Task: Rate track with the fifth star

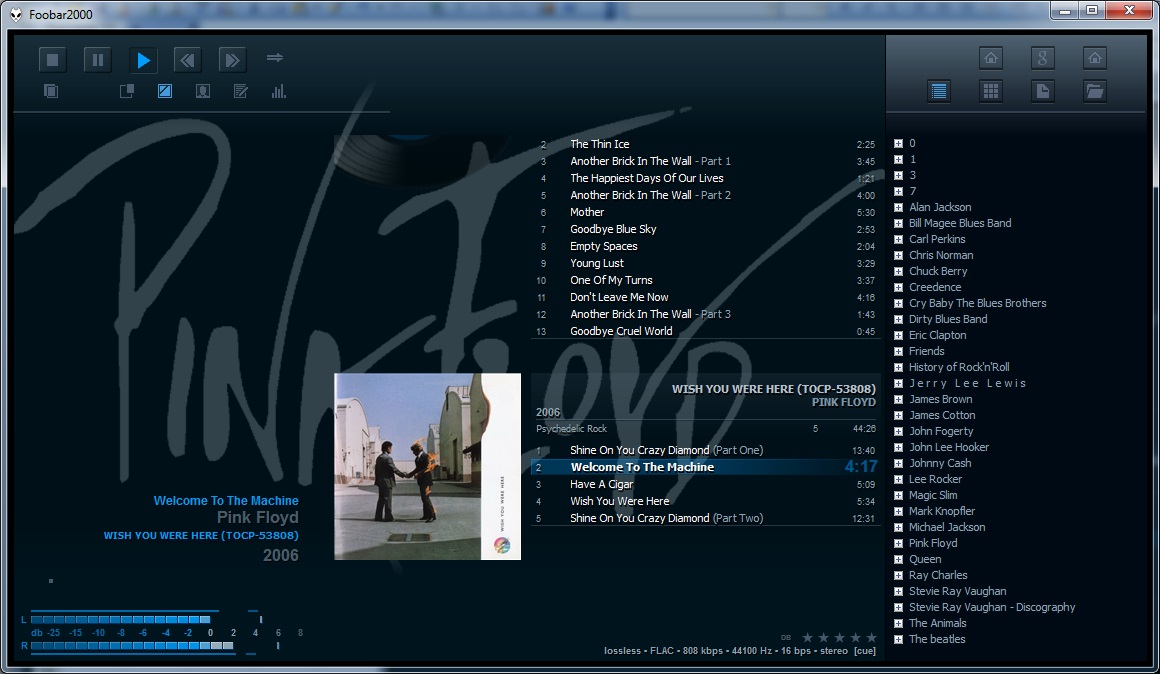Action: [x=871, y=637]
